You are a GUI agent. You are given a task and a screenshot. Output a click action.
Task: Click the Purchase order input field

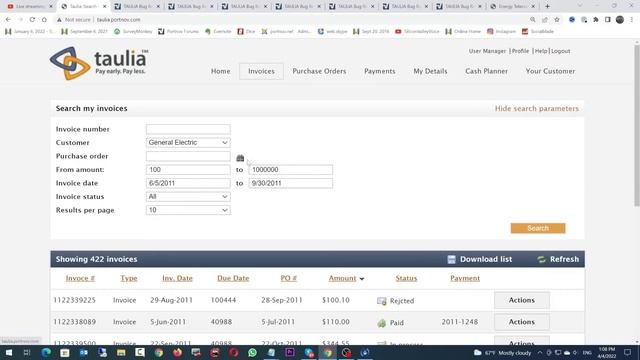click(188, 156)
